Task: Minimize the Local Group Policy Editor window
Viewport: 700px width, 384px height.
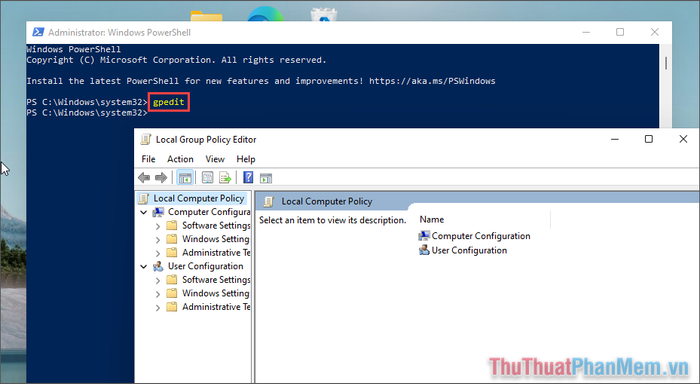Action: (615, 139)
